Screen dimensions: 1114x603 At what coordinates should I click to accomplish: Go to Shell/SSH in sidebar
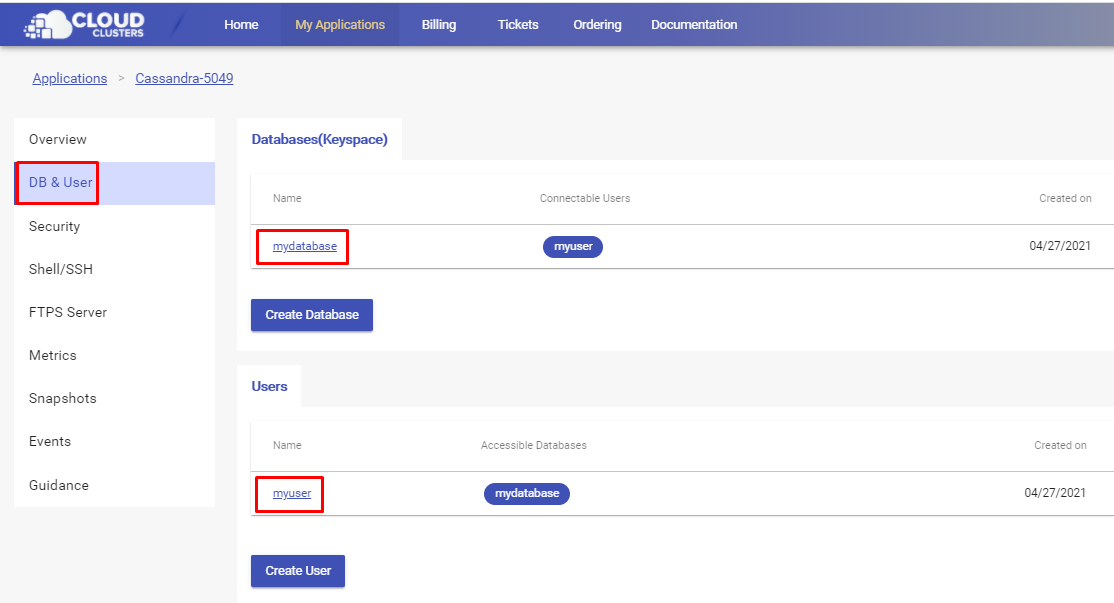tap(61, 270)
